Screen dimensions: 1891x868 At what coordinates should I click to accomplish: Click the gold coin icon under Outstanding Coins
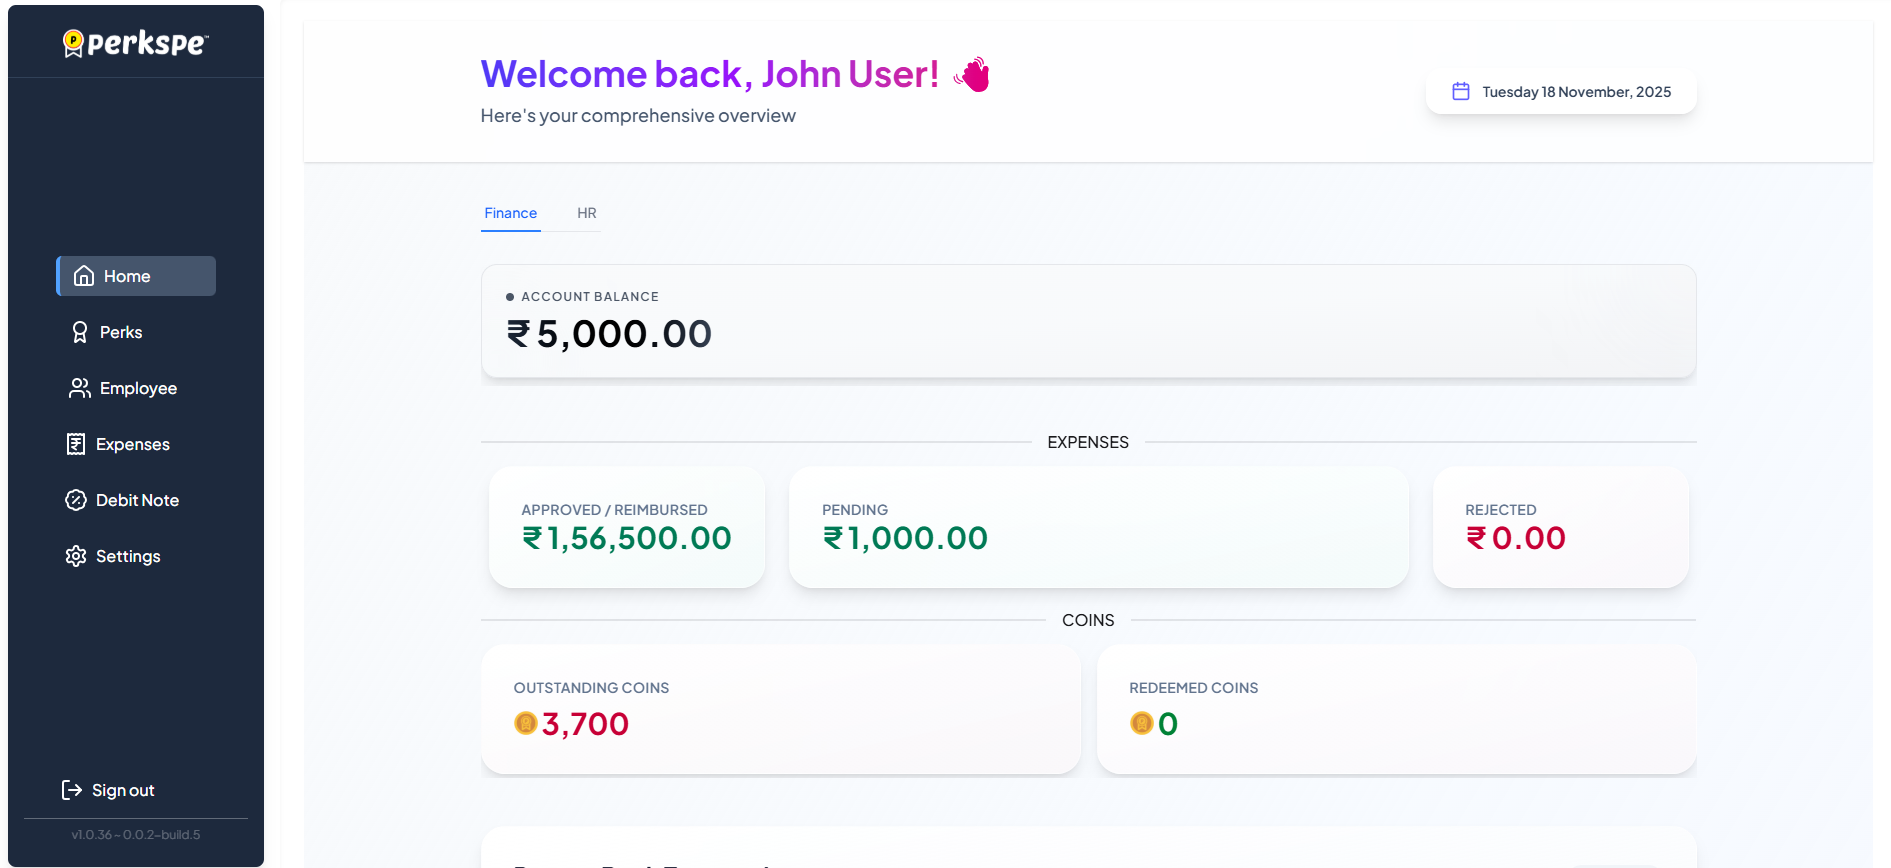(526, 723)
